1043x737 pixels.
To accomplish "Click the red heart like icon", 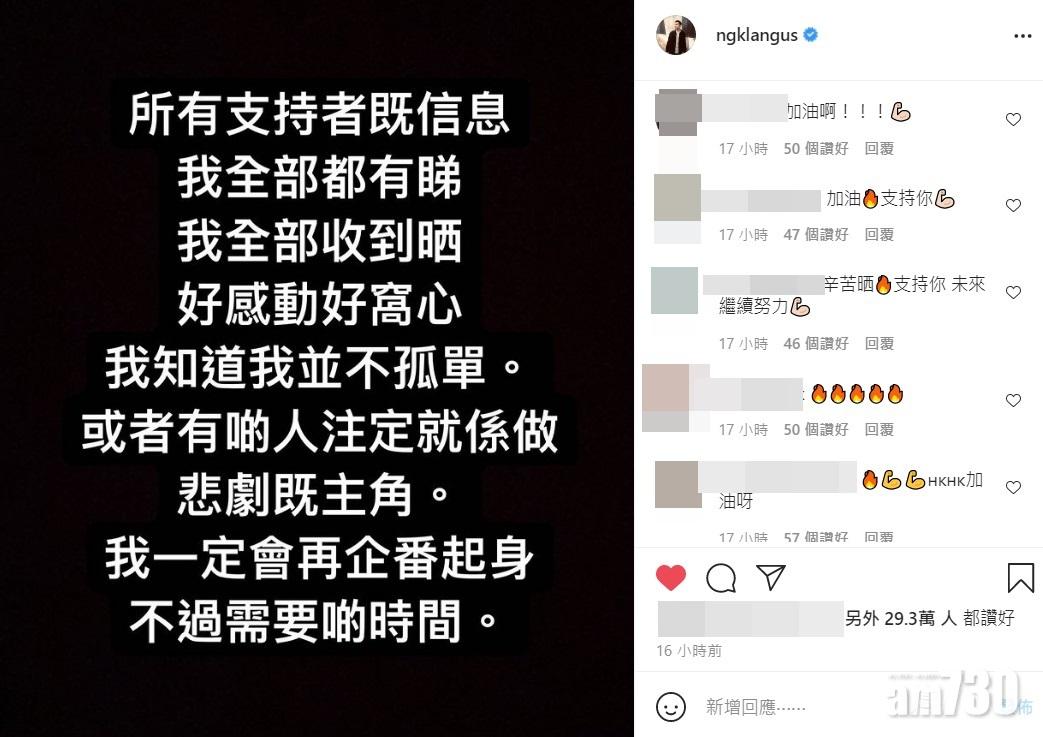I will pos(670,577).
